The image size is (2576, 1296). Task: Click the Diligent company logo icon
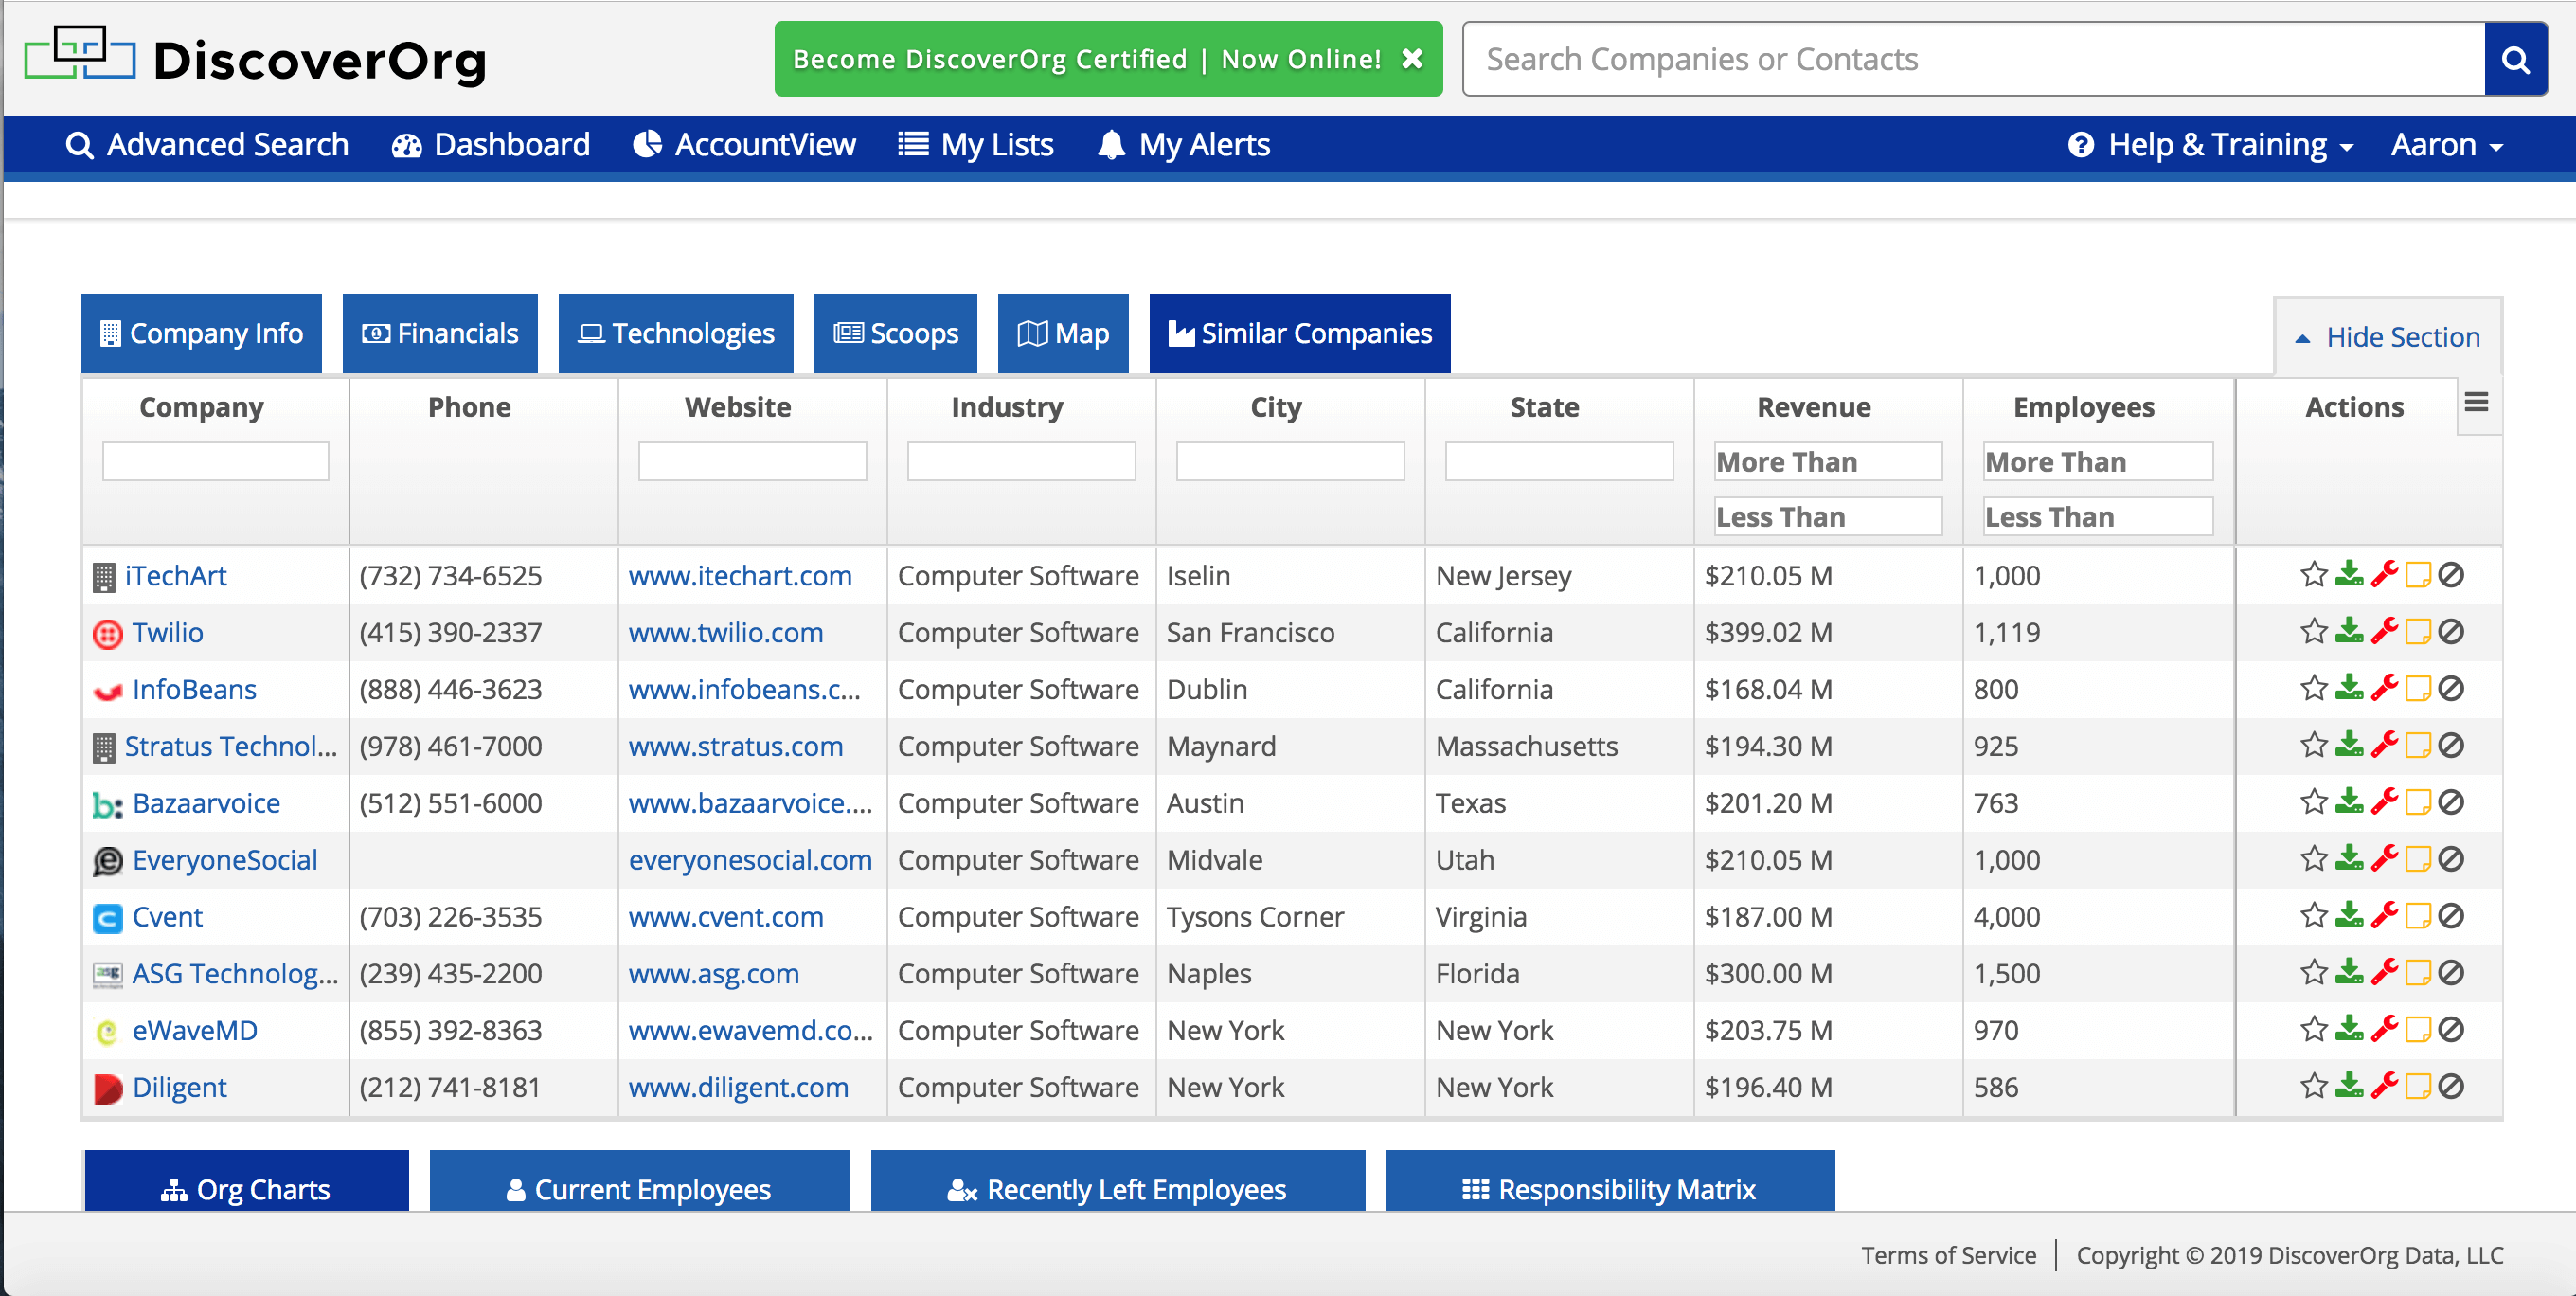[x=107, y=1089]
